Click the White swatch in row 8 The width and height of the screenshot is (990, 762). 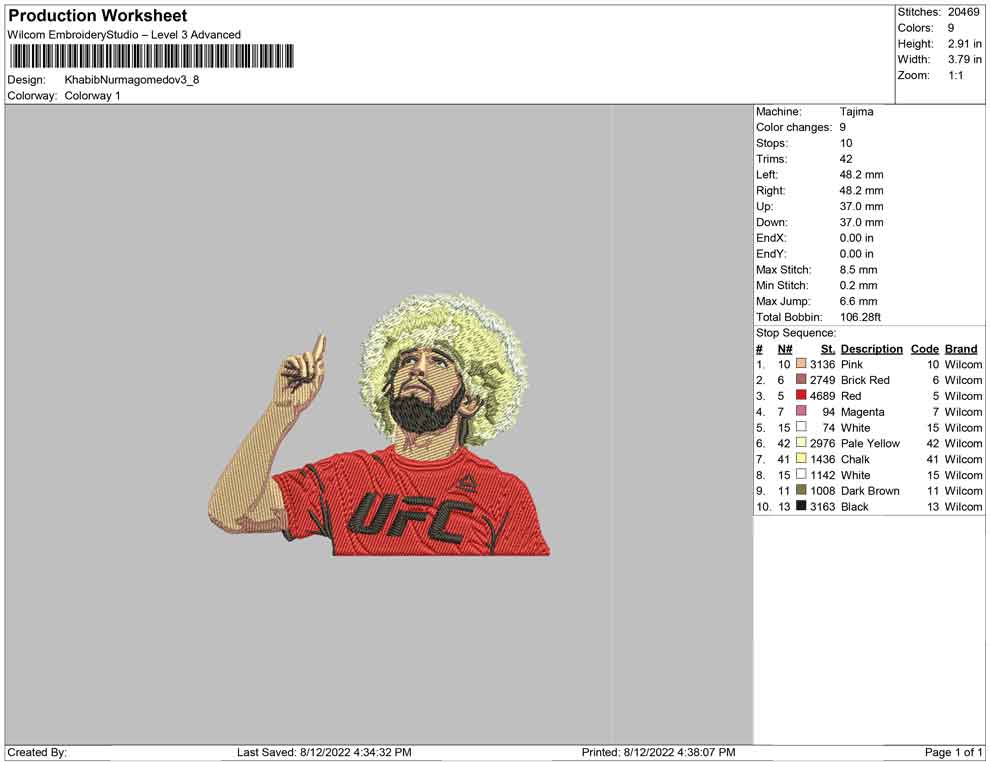click(801, 474)
